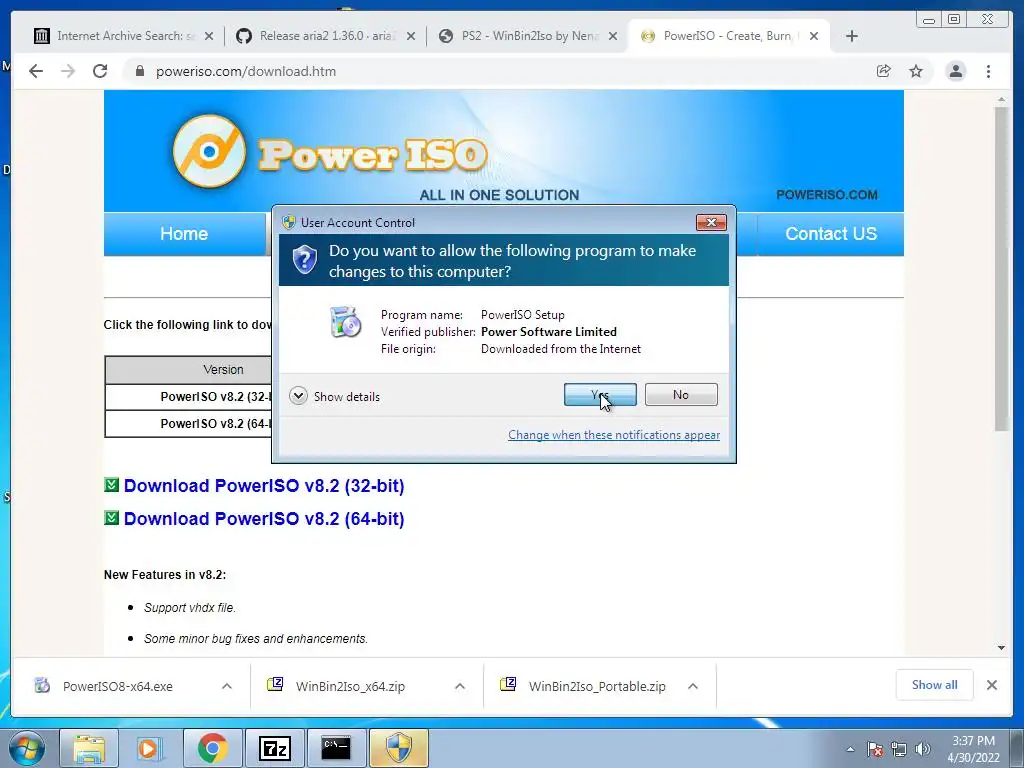Dismiss the downloads bar
Screen dimensions: 1024x768
coord(991,685)
